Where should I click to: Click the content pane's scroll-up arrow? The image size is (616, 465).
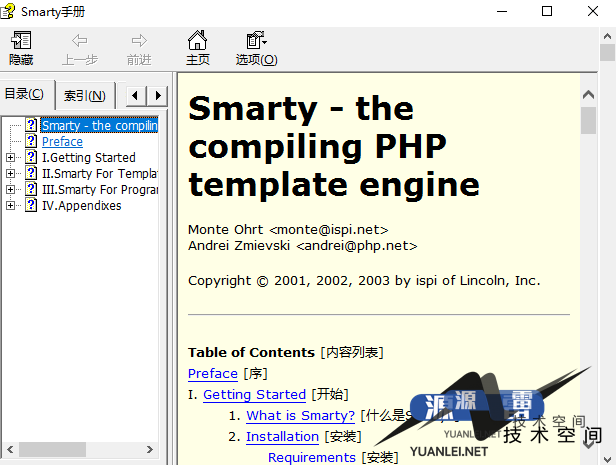tap(588, 95)
